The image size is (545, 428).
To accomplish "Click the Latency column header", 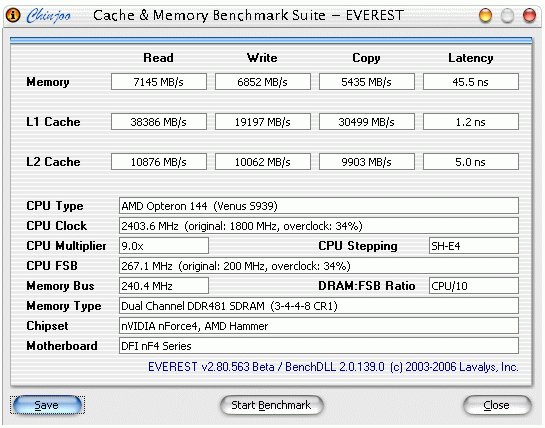I will [471, 58].
